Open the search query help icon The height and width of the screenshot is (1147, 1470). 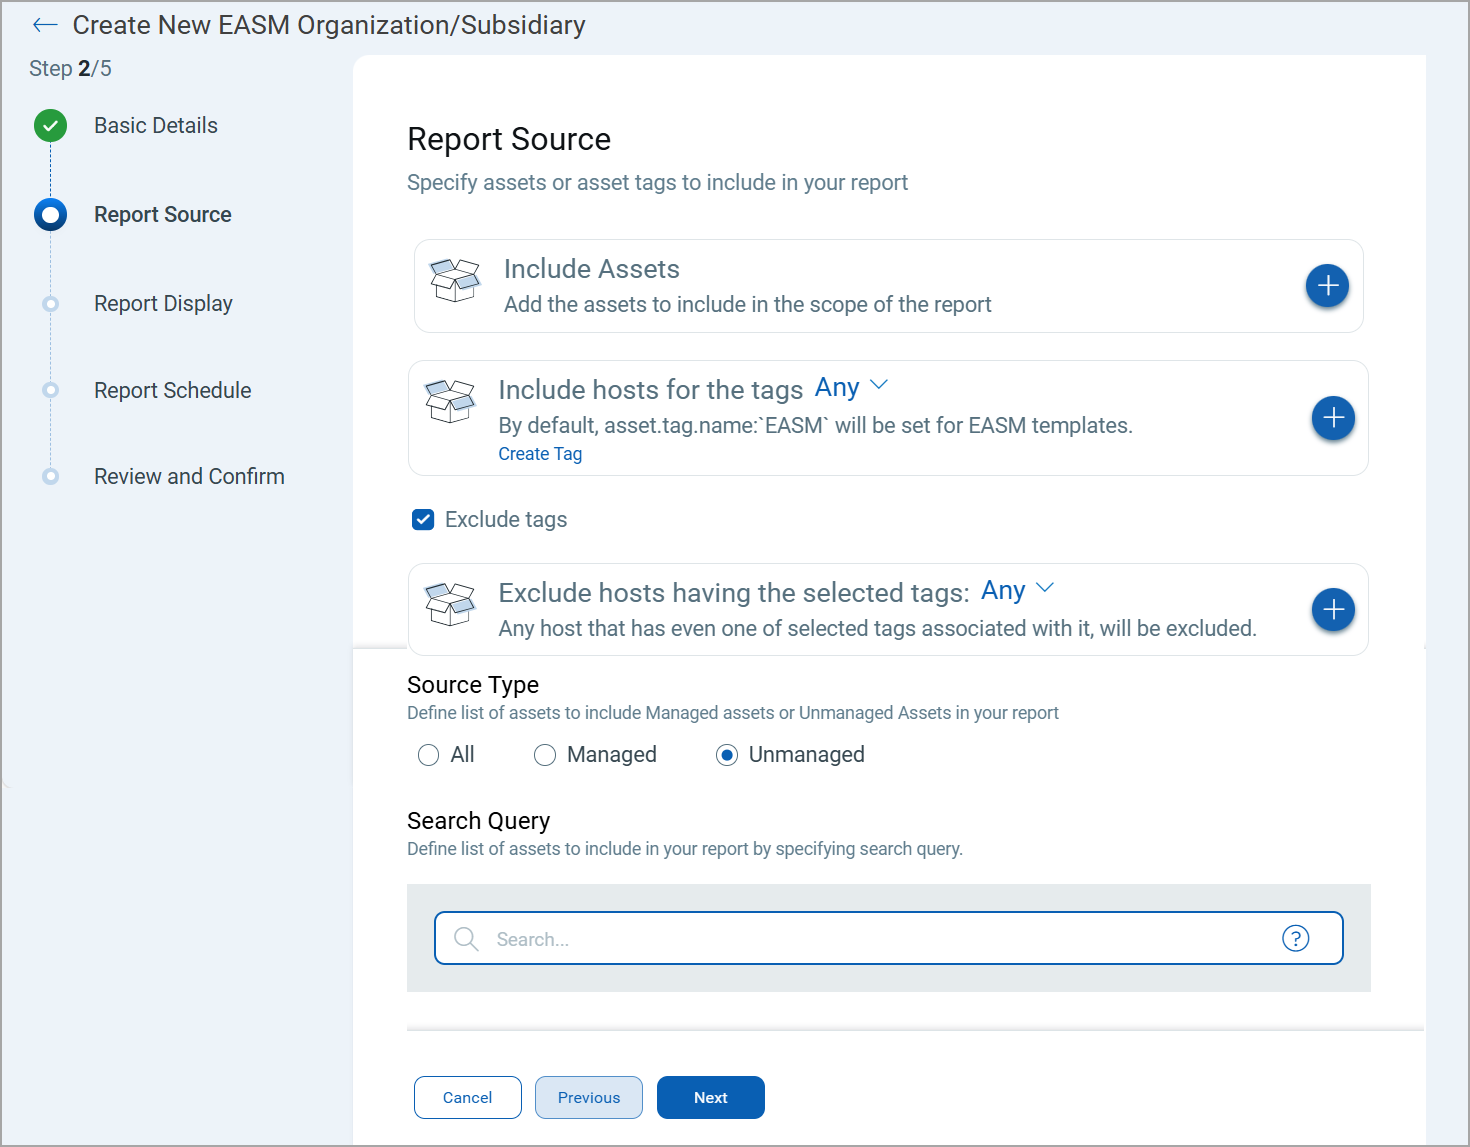coord(1295,938)
